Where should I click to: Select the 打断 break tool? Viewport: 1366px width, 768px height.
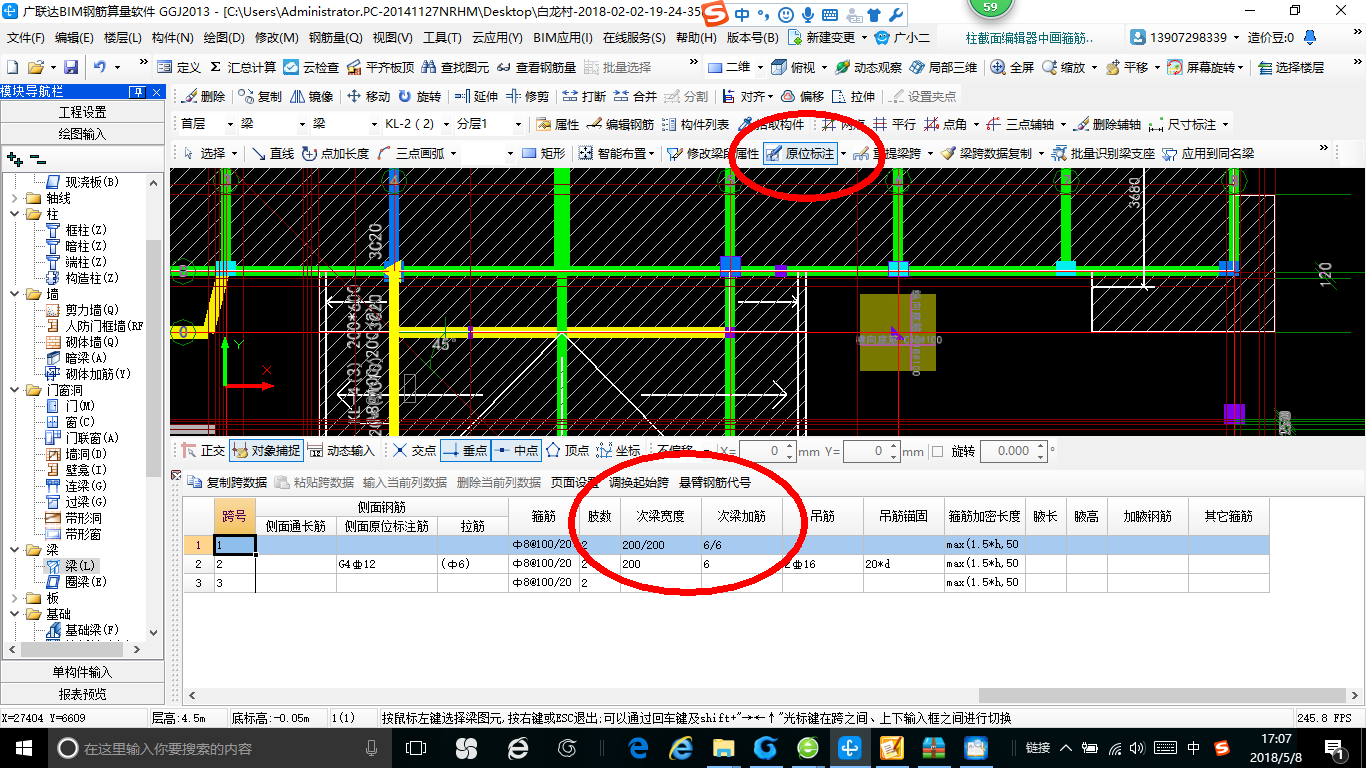pos(584,96)
